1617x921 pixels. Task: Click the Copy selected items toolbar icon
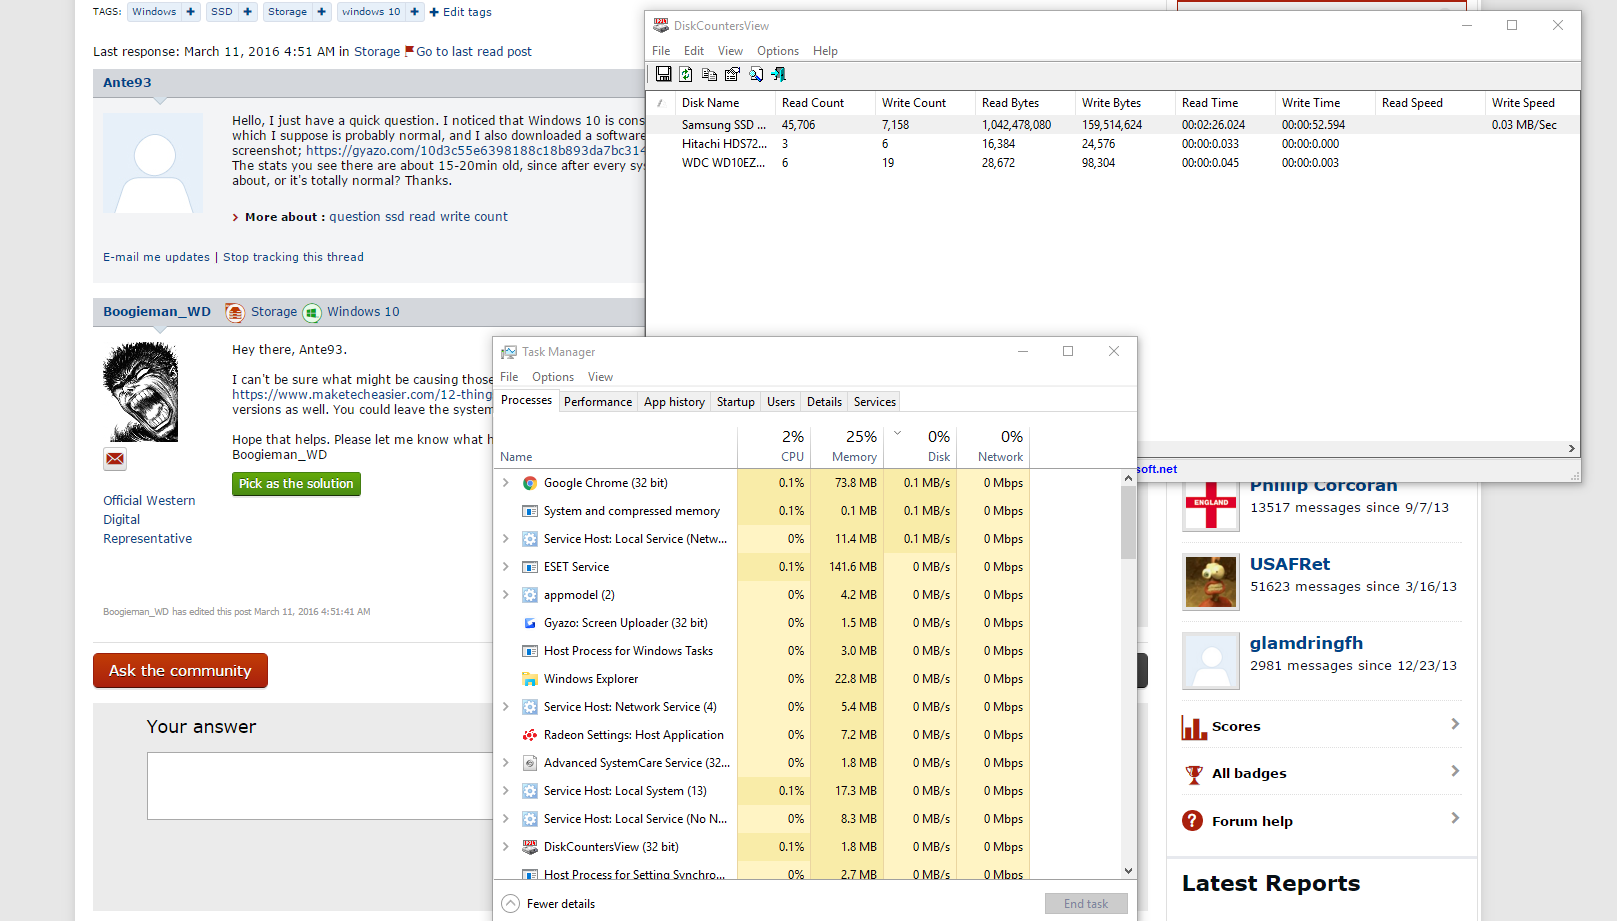[x=709, y=74]
